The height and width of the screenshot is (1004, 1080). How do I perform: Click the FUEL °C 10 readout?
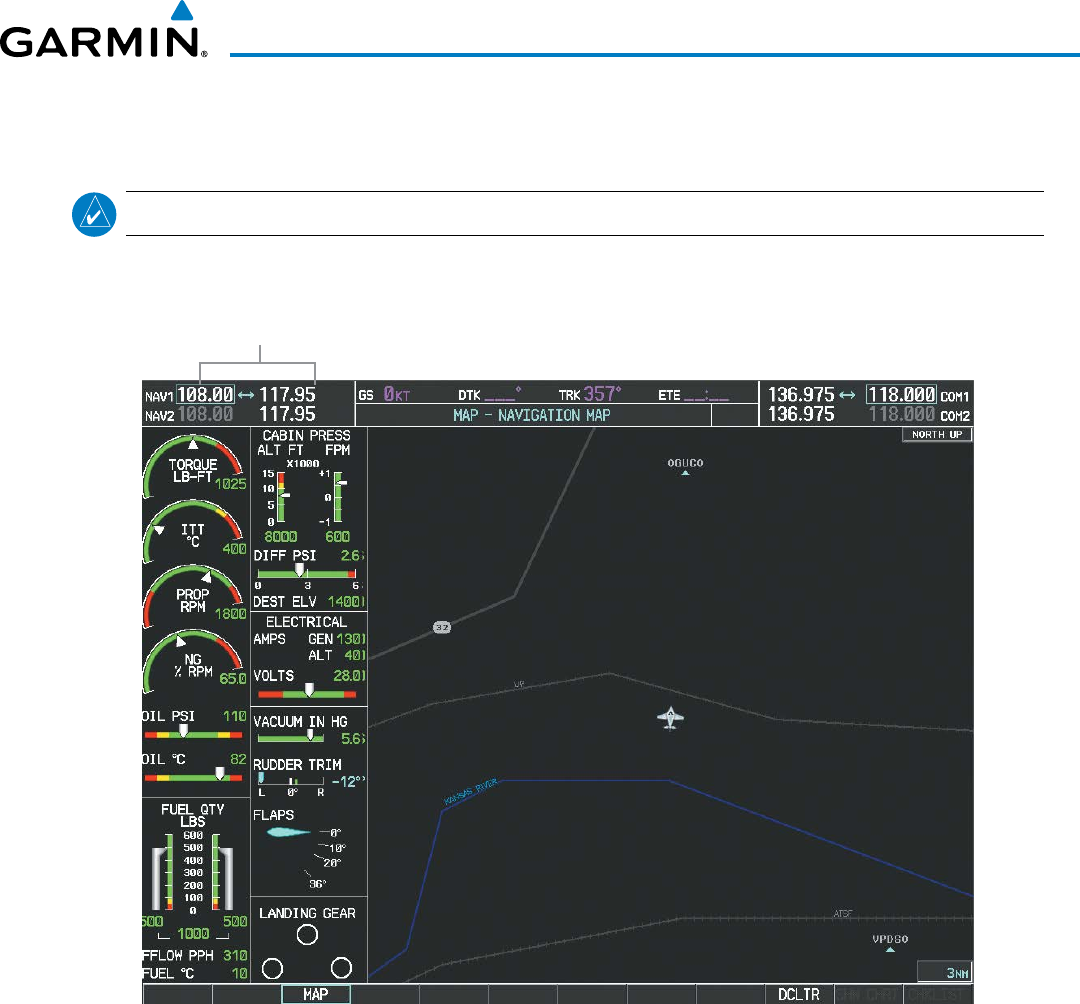[194, 973]
